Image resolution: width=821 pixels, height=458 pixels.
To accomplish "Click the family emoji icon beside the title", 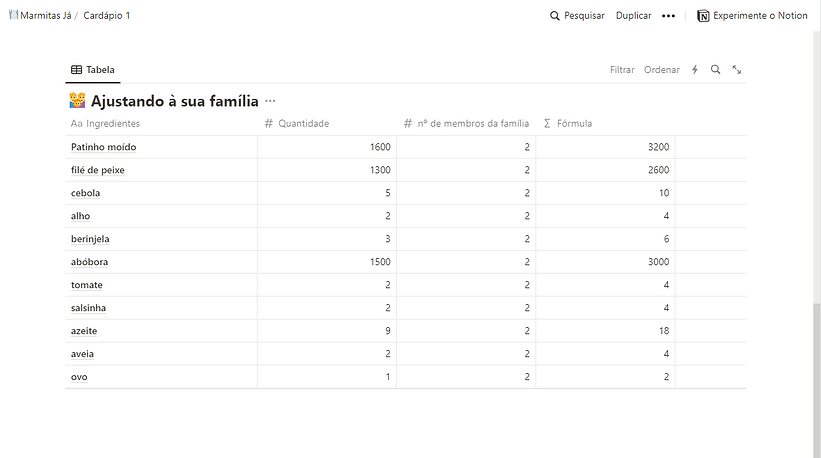I will (x=78, y=101).
